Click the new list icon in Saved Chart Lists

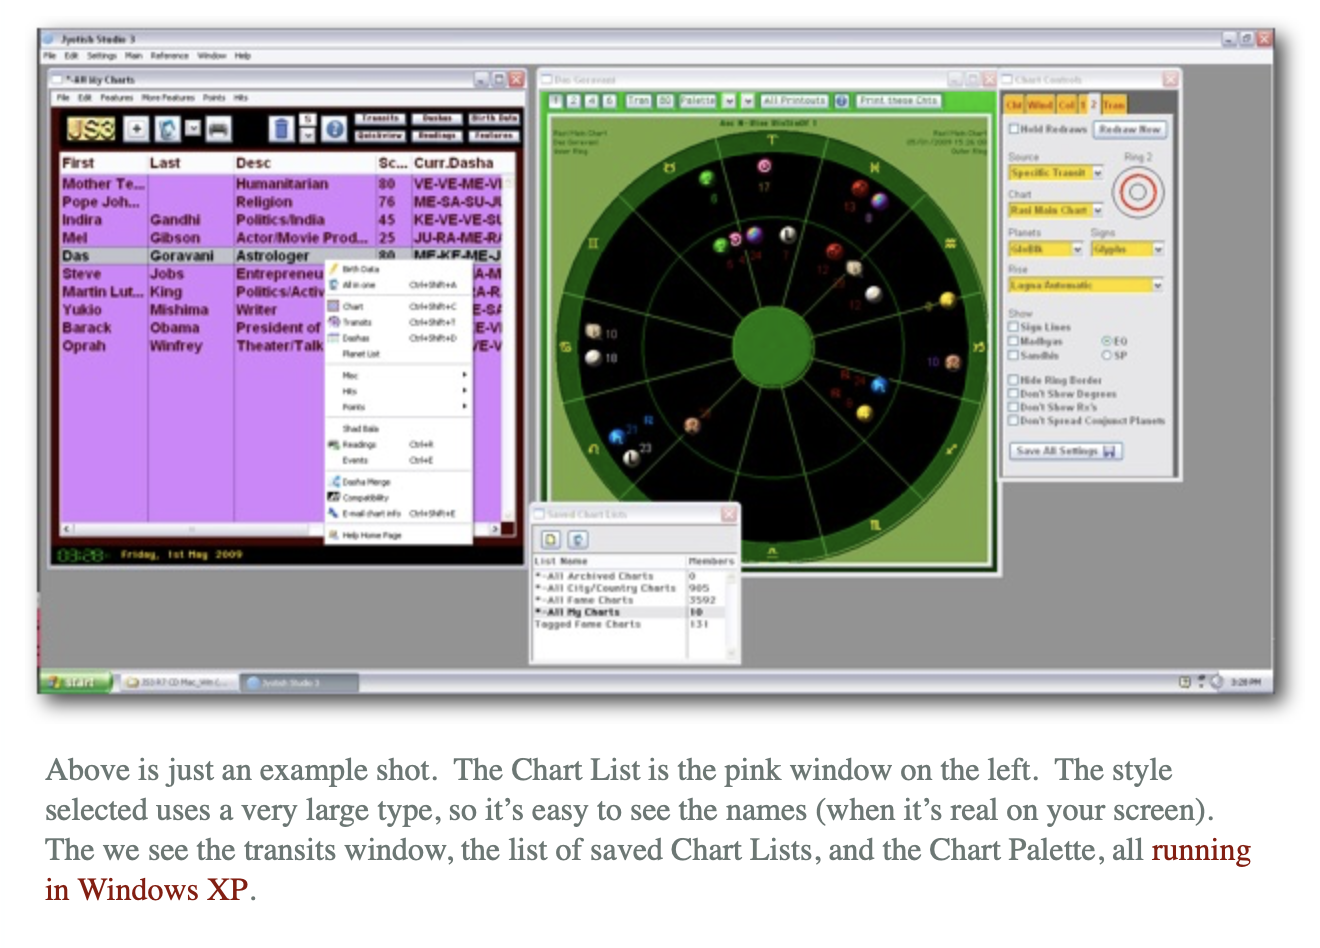551,539
